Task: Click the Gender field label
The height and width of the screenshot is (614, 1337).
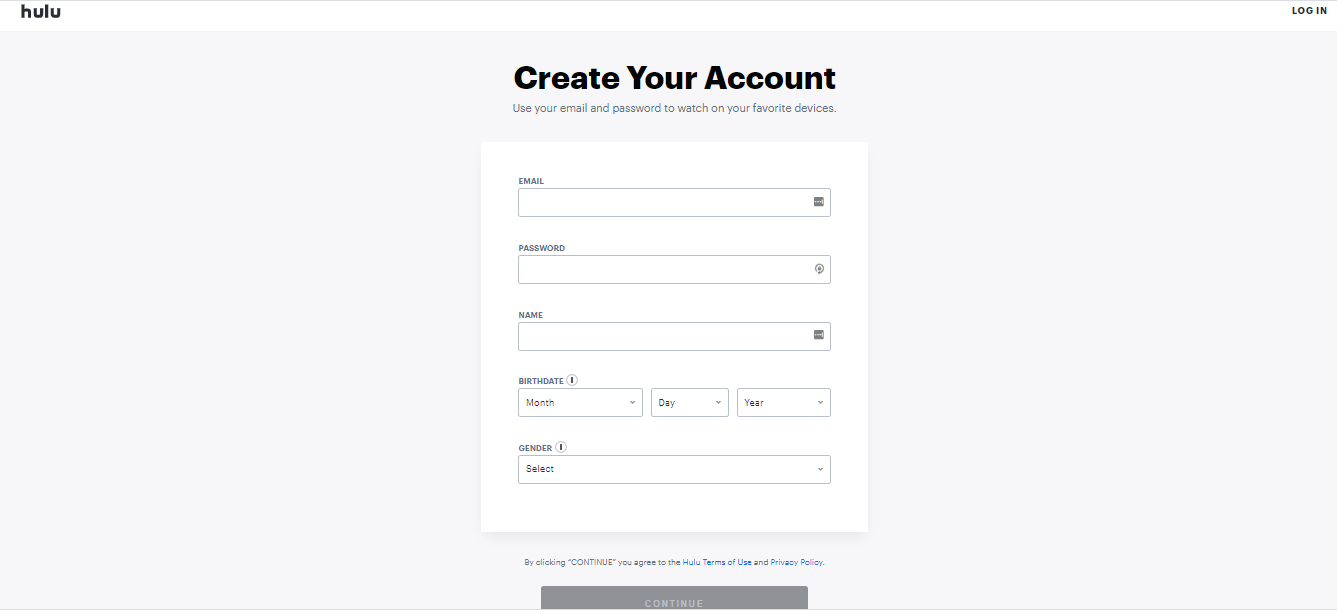Action: (535, 448)
